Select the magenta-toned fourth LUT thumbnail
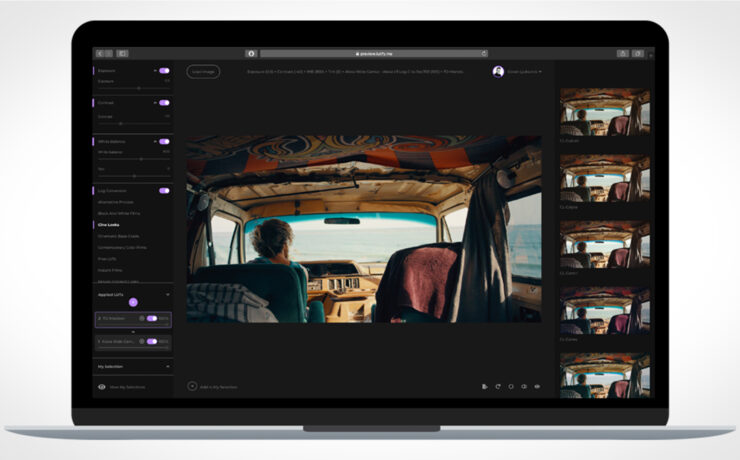Viewport: 740px width, 460px height. coord(605,311)
